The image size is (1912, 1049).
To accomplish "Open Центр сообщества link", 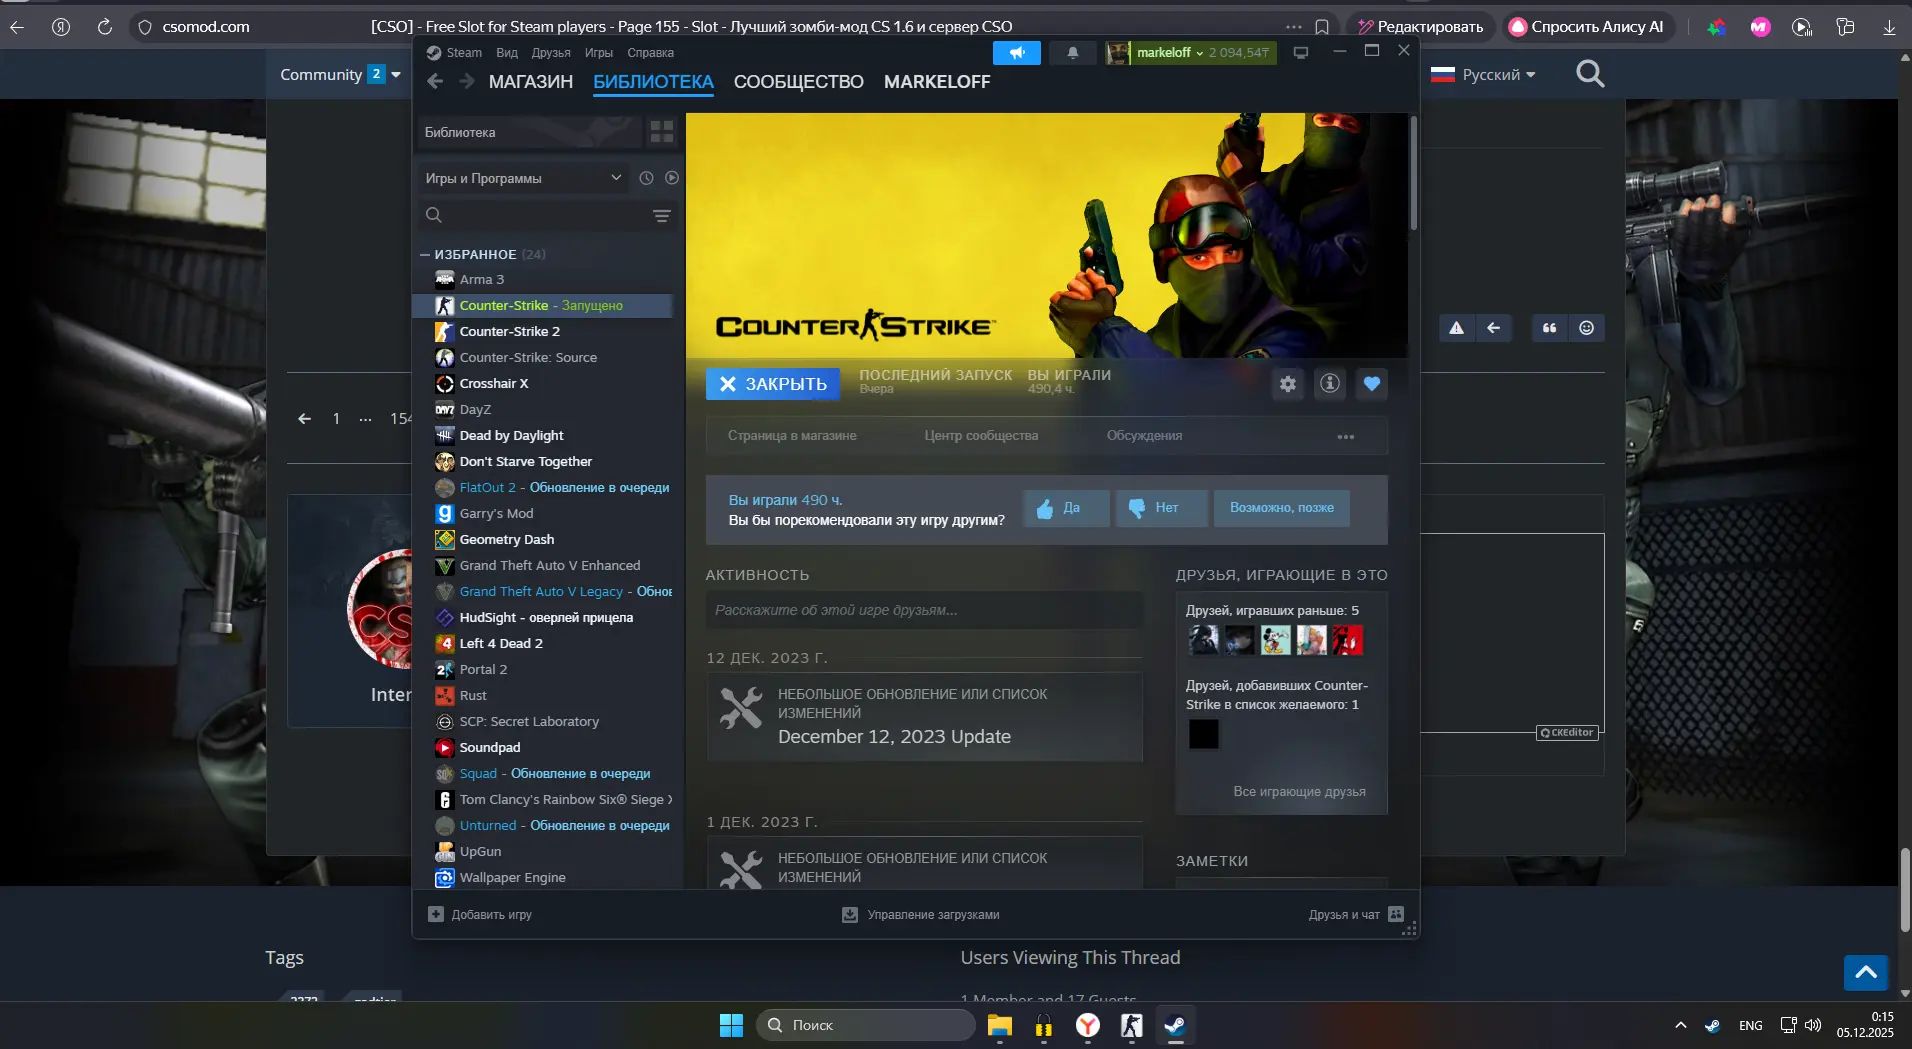I will (x=981, y=436).
